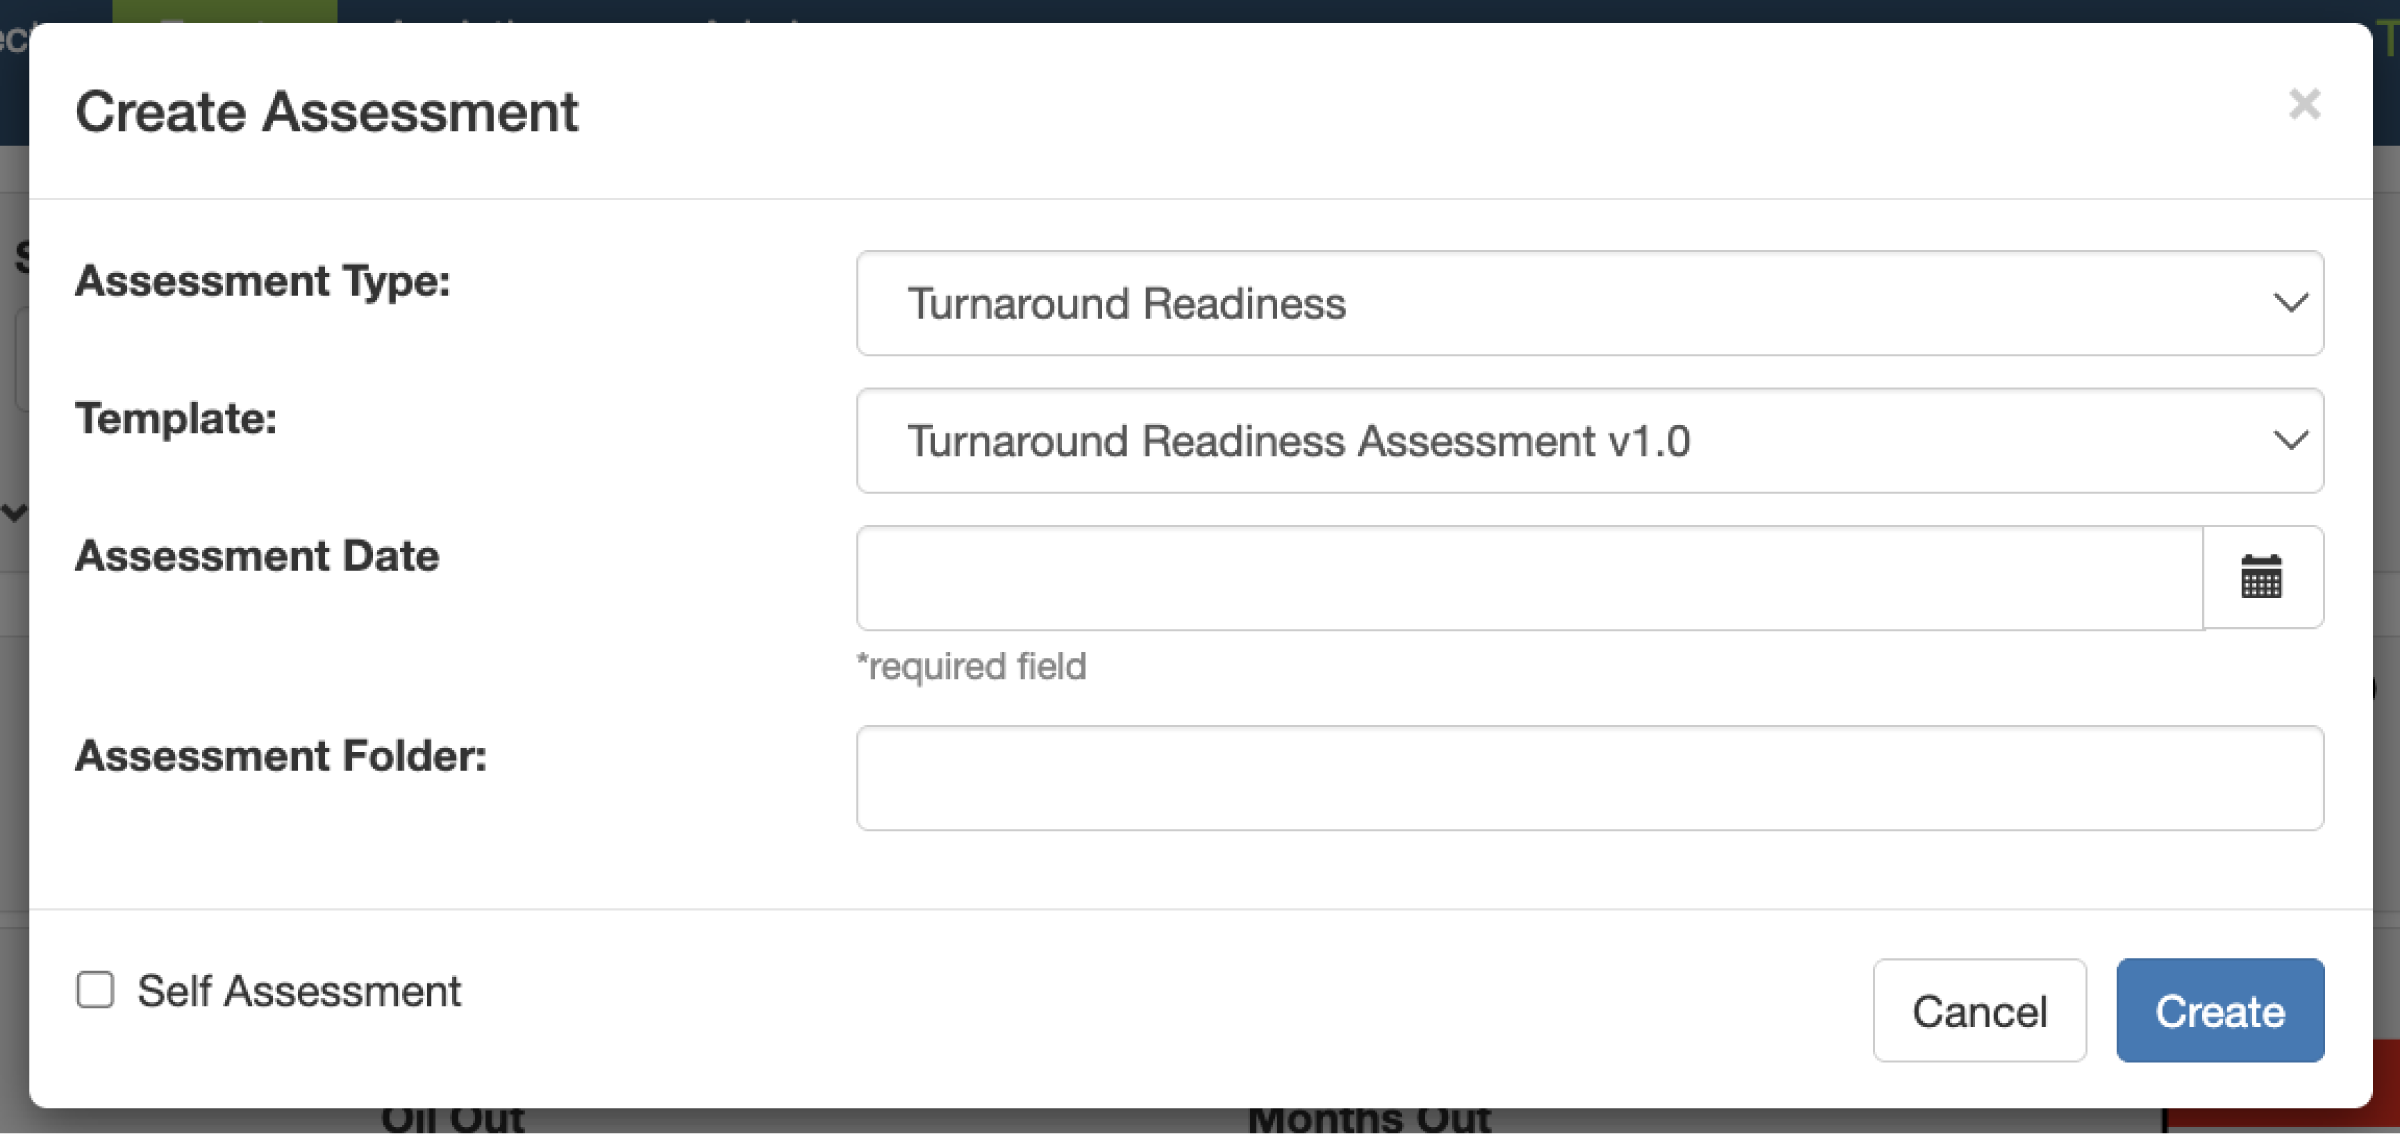Viewport: 2400px width, 1134px height.
Task: Click the Template dropdown chevron arrow
Action: [2290, 440]
